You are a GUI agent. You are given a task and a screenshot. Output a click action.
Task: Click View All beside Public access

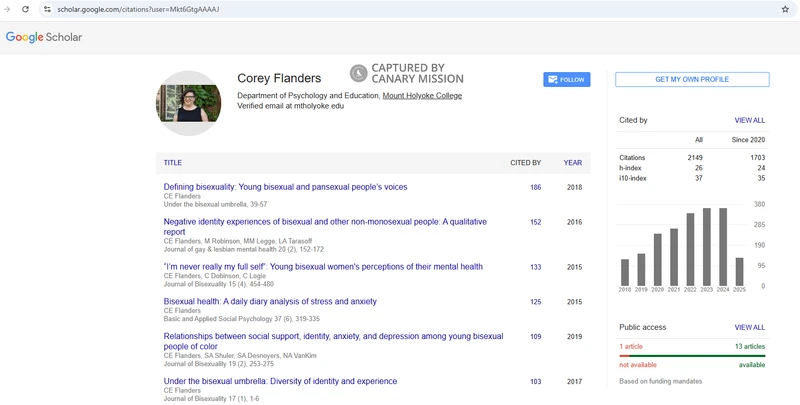[749, 327]
